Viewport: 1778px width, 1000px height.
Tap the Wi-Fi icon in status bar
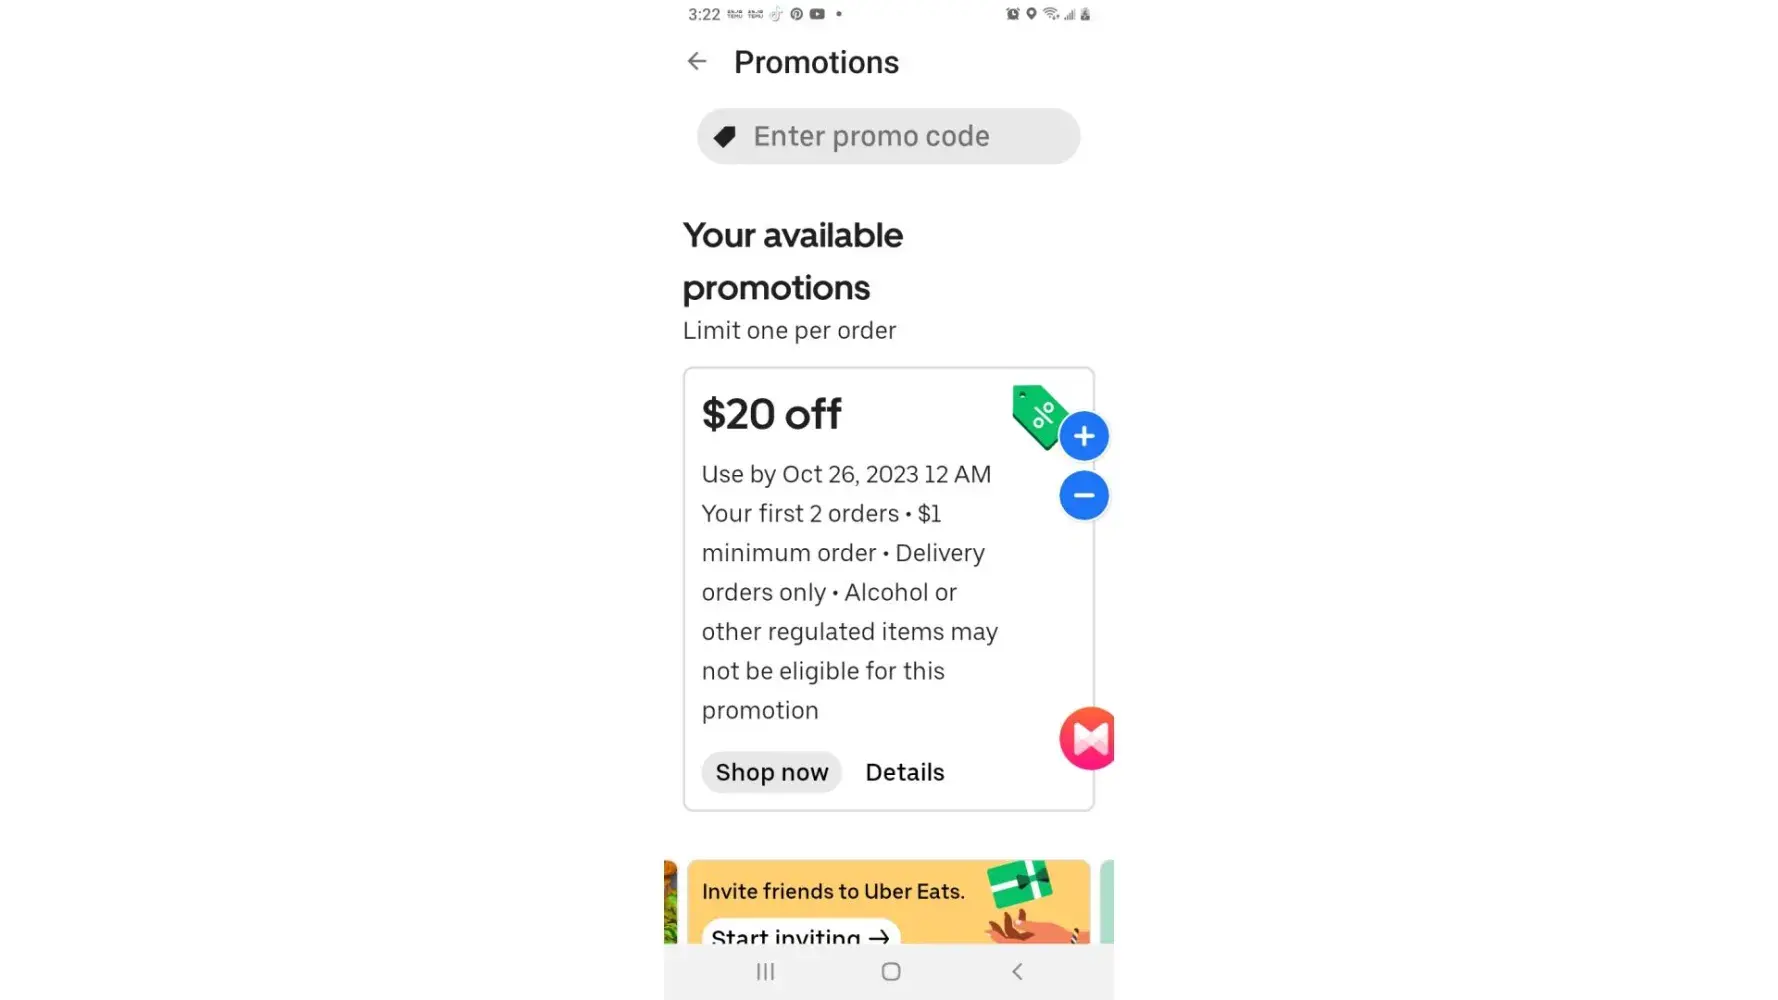[x=1050, y=14]
